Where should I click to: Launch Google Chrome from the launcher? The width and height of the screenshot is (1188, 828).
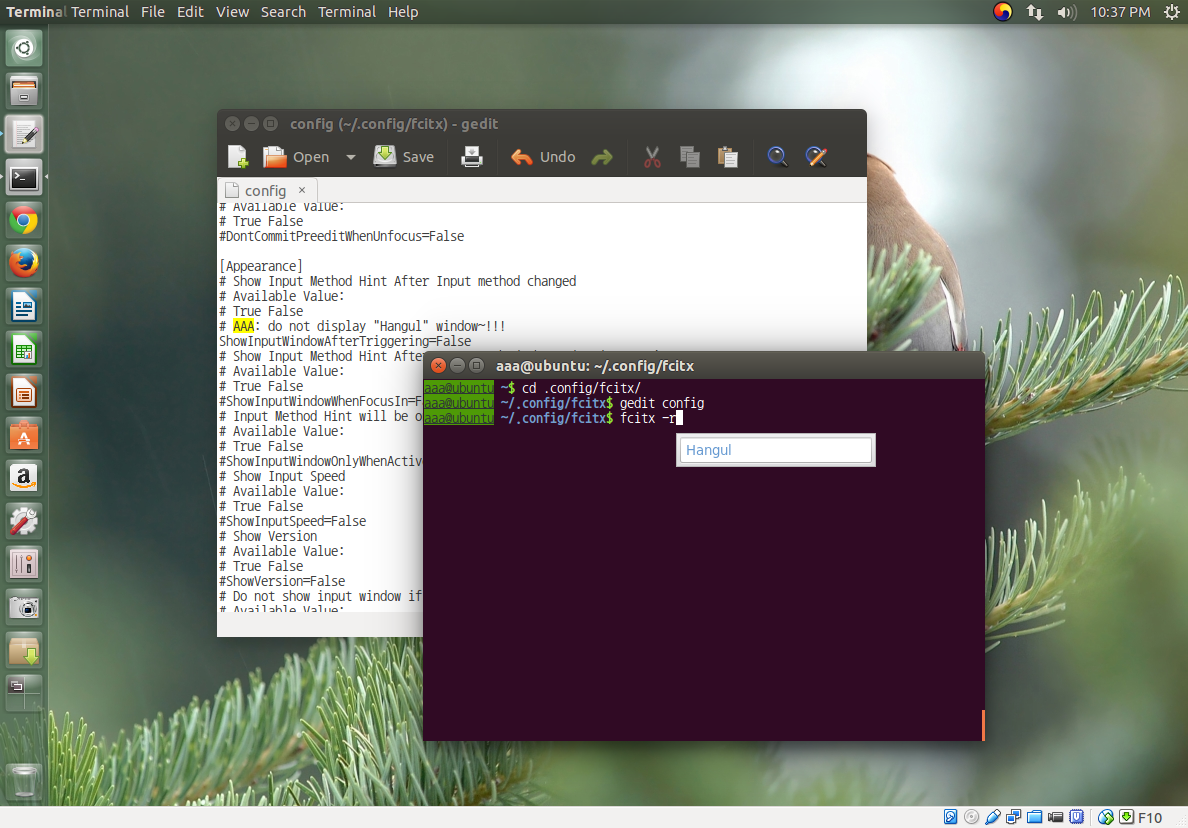click(23, 221)
